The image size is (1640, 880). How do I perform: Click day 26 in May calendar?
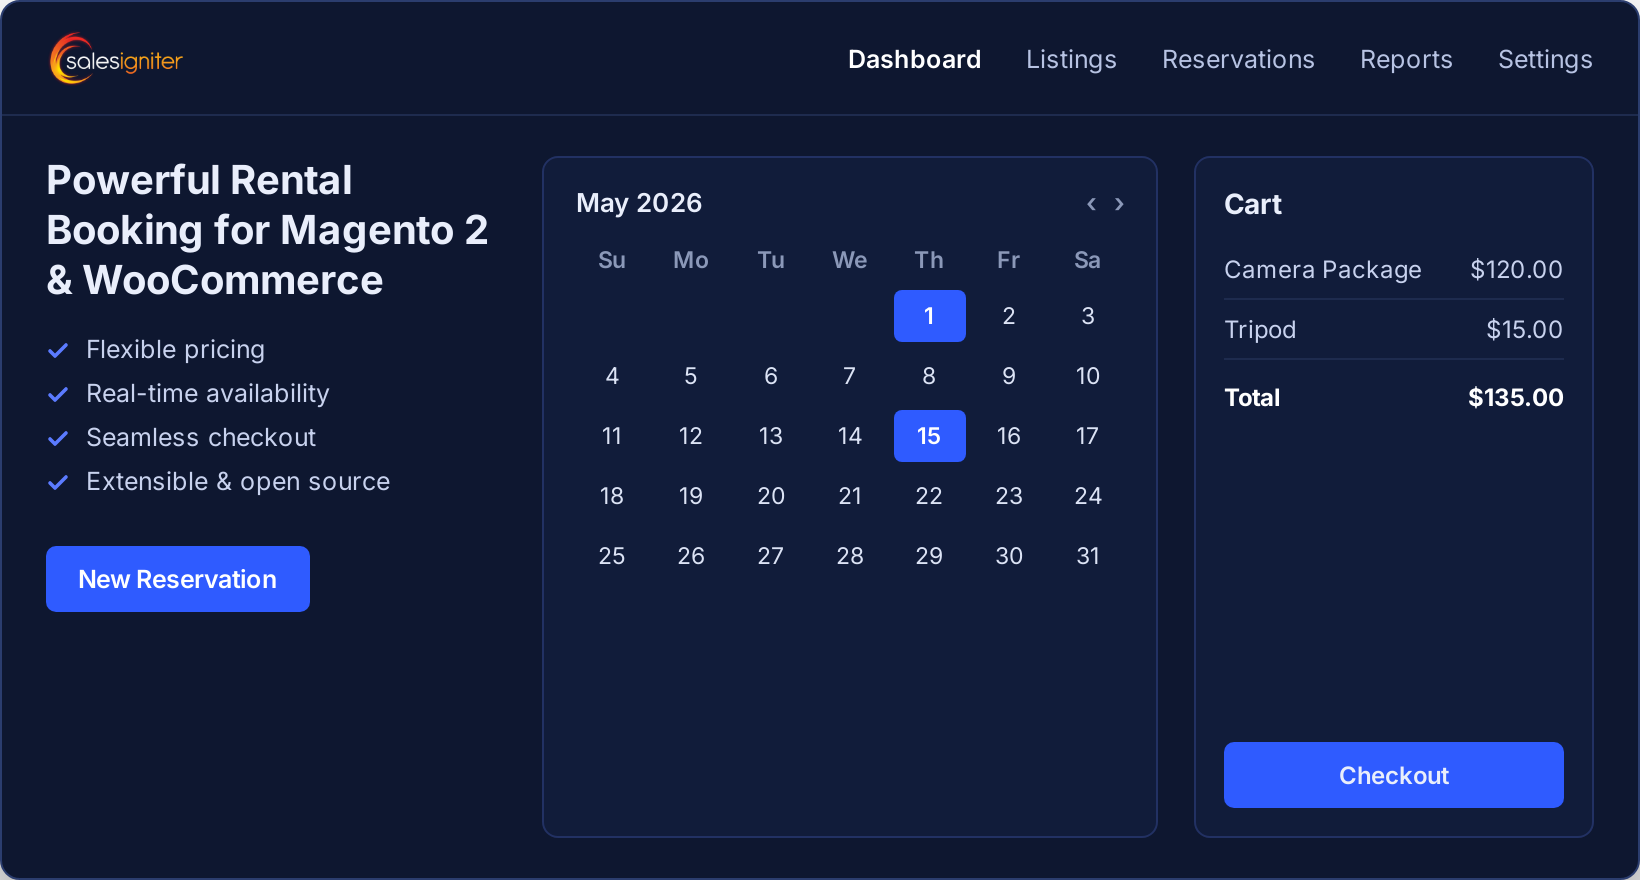click(691, 556)
